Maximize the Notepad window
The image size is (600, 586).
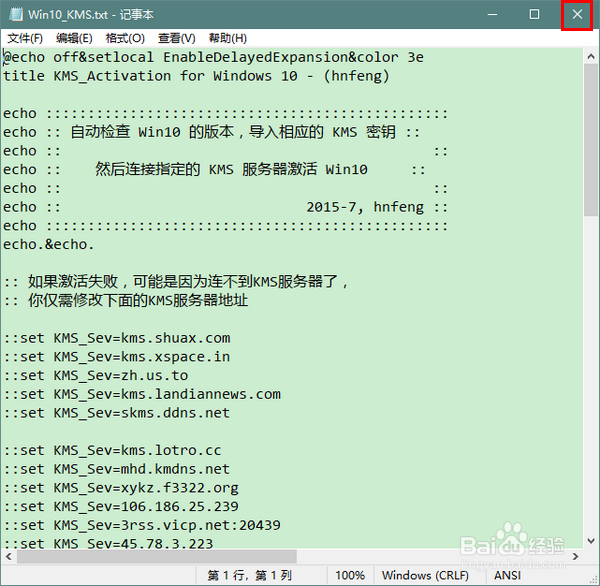534,15
